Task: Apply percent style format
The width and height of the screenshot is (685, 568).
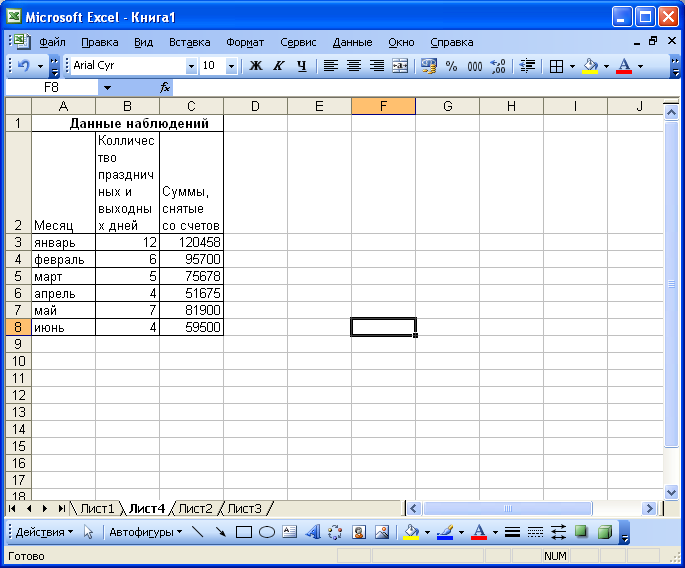Action: [x=451, y=66]
